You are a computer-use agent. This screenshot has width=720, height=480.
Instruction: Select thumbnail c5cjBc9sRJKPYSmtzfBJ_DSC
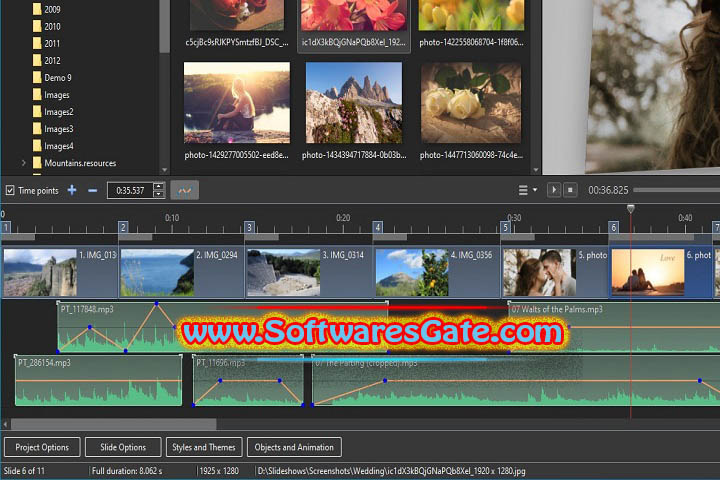pyautogui.click(x=237, y=15)
